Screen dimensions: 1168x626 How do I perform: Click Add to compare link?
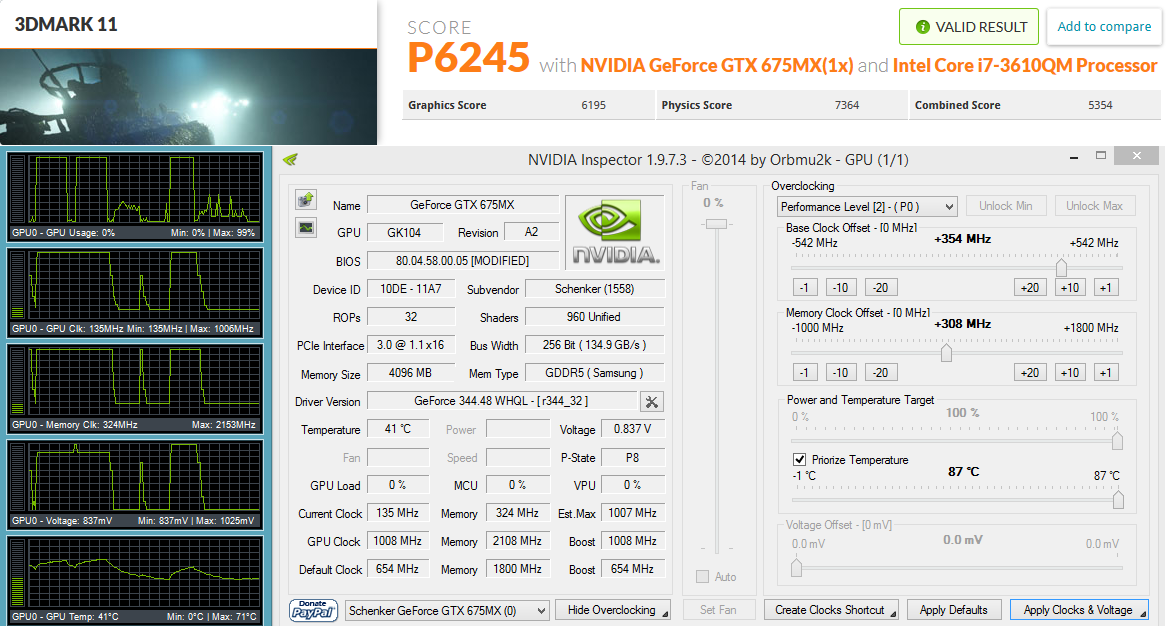[x=1104, y=27]
